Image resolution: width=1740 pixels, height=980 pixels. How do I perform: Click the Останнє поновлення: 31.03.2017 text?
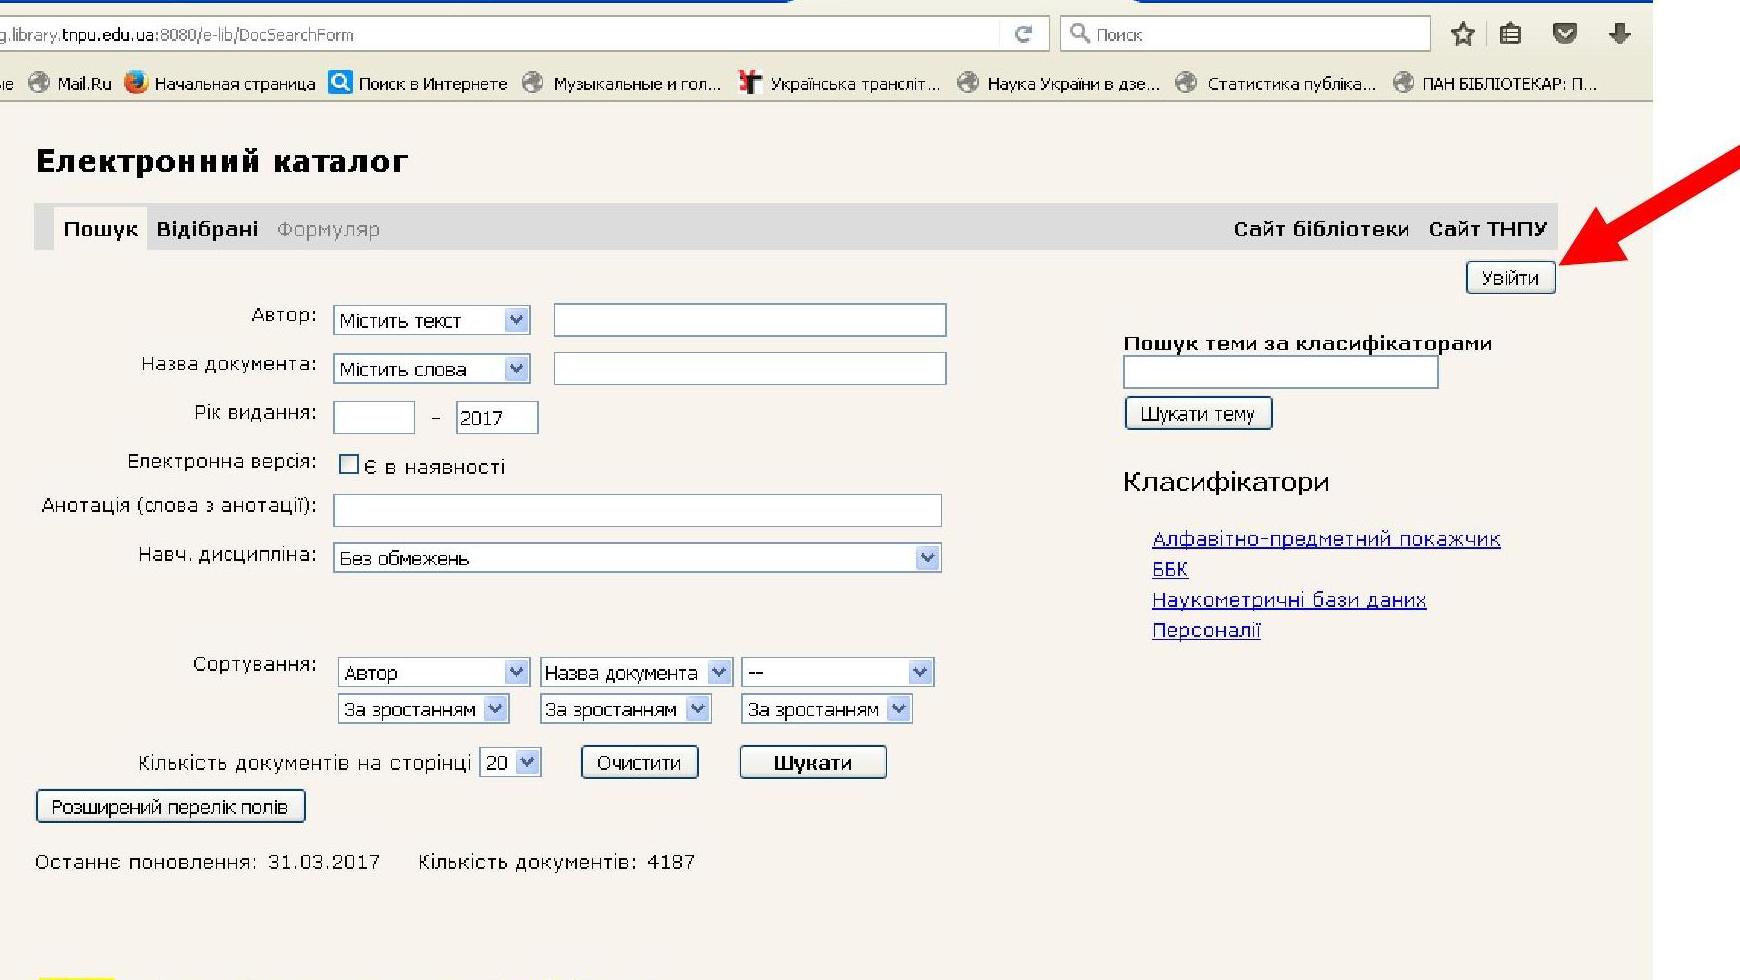coord(207,862)
